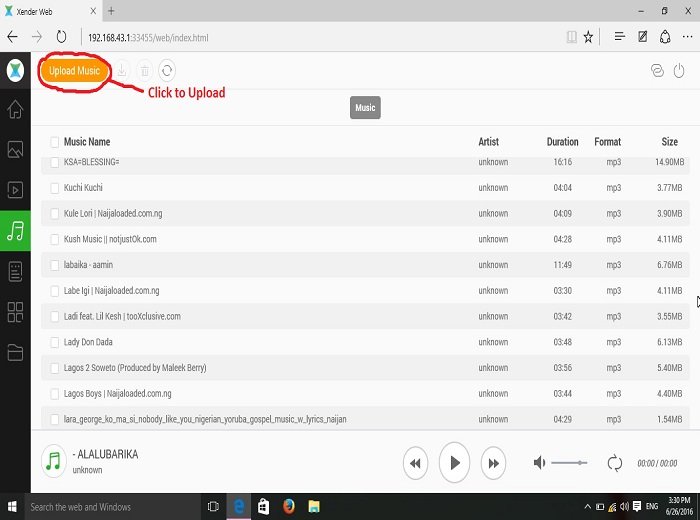
Task: Toggle the repeat playback icon
Action: click(615, 463)
